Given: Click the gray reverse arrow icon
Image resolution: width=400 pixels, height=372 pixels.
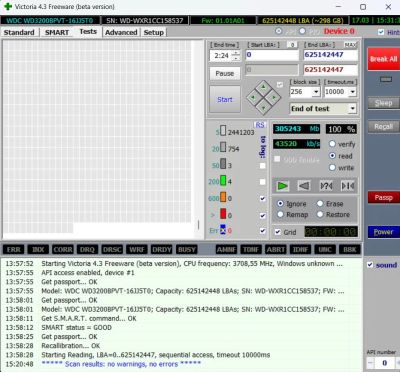Looking at the screenshot, I should coord(304,186).
